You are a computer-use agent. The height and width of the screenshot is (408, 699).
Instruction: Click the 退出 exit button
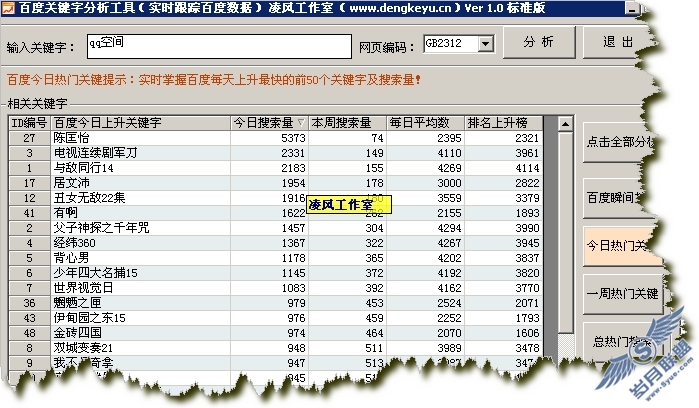click(x=617, y=42)
